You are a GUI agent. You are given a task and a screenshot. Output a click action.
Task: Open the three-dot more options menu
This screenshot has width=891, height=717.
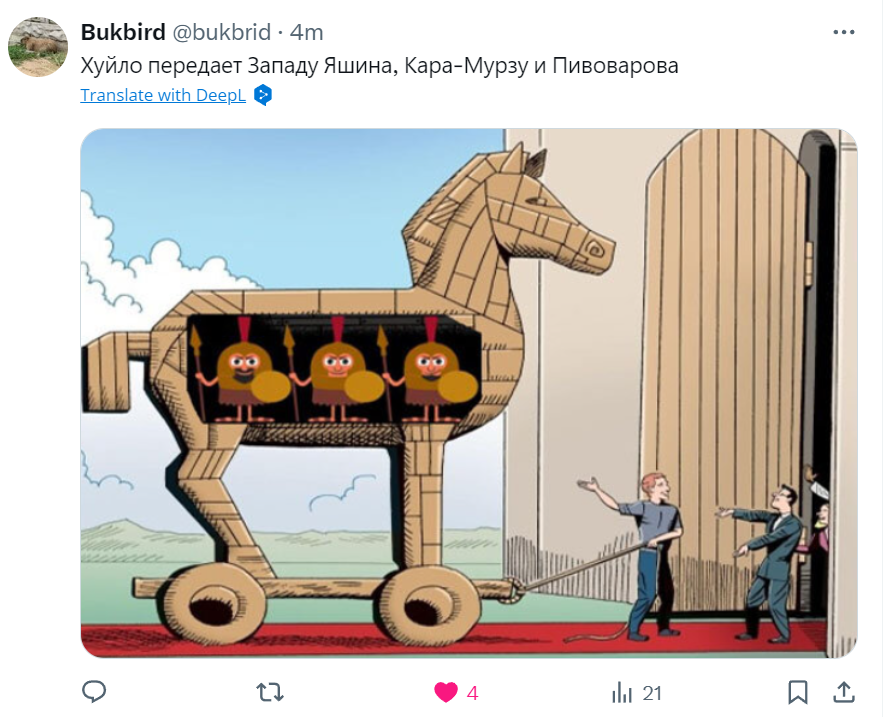[x=844, y=32]
